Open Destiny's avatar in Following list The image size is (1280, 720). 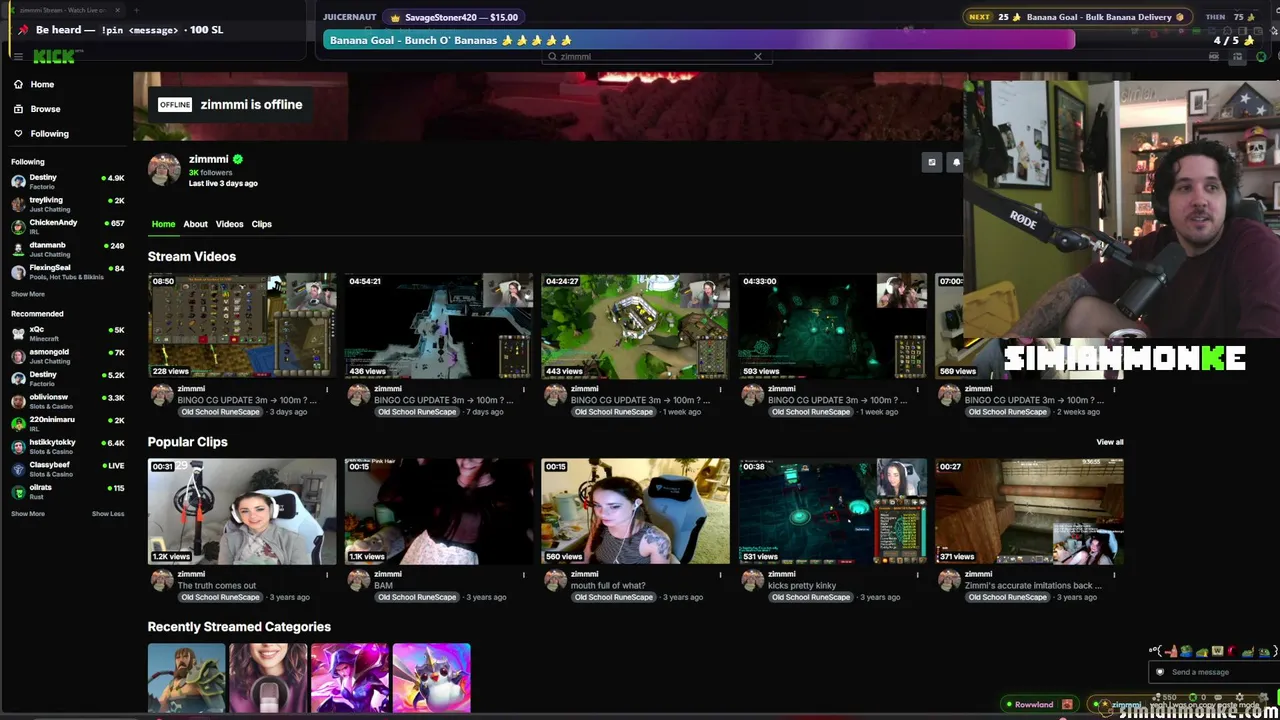[x=18, y=181]
